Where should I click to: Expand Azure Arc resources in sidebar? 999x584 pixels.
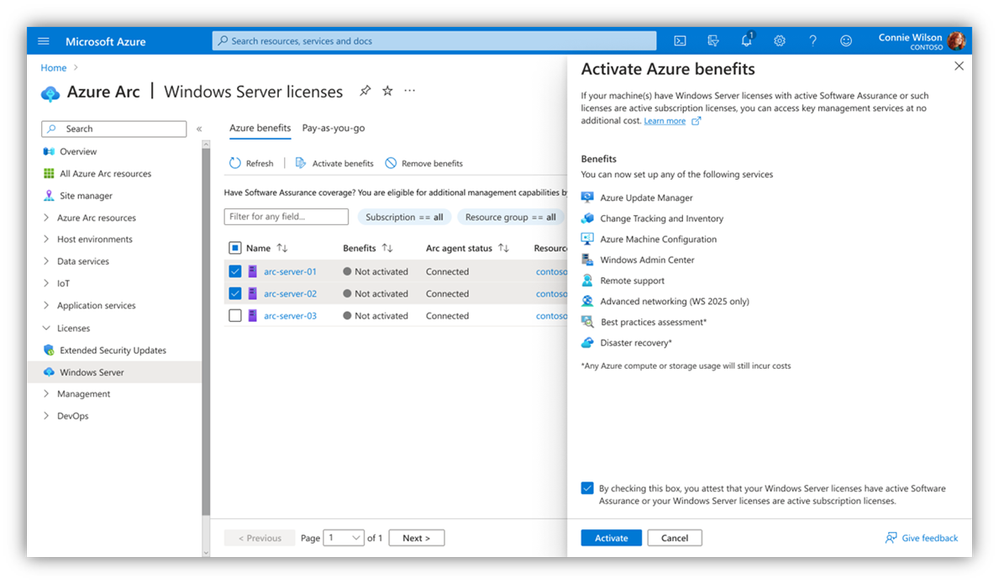coord(46,218)
